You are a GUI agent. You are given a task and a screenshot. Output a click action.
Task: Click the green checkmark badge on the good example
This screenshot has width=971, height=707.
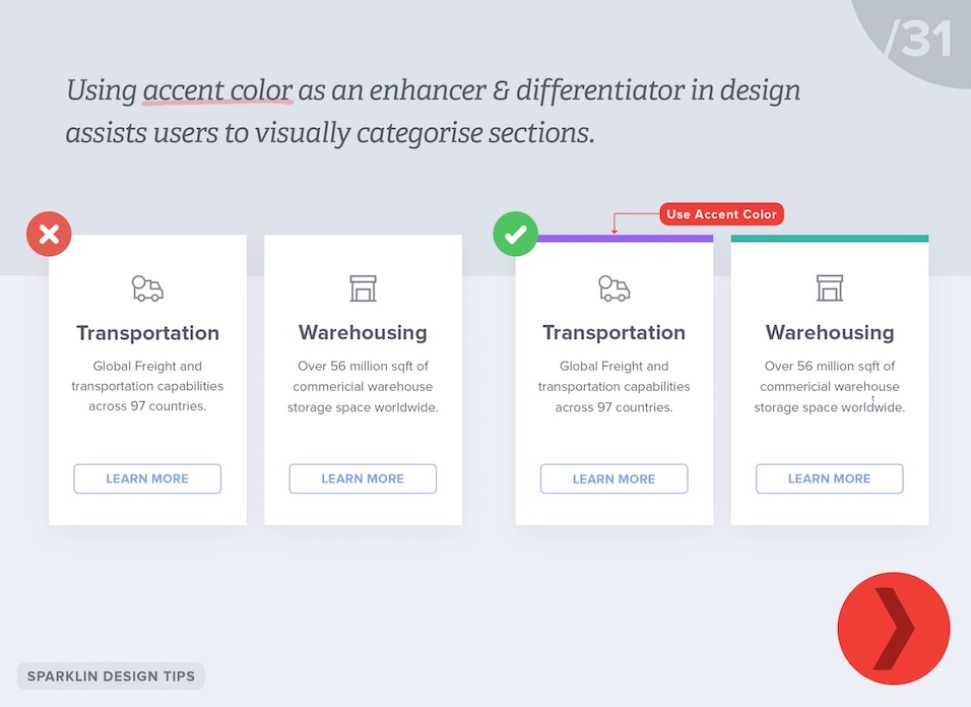[x=515, y=234]
